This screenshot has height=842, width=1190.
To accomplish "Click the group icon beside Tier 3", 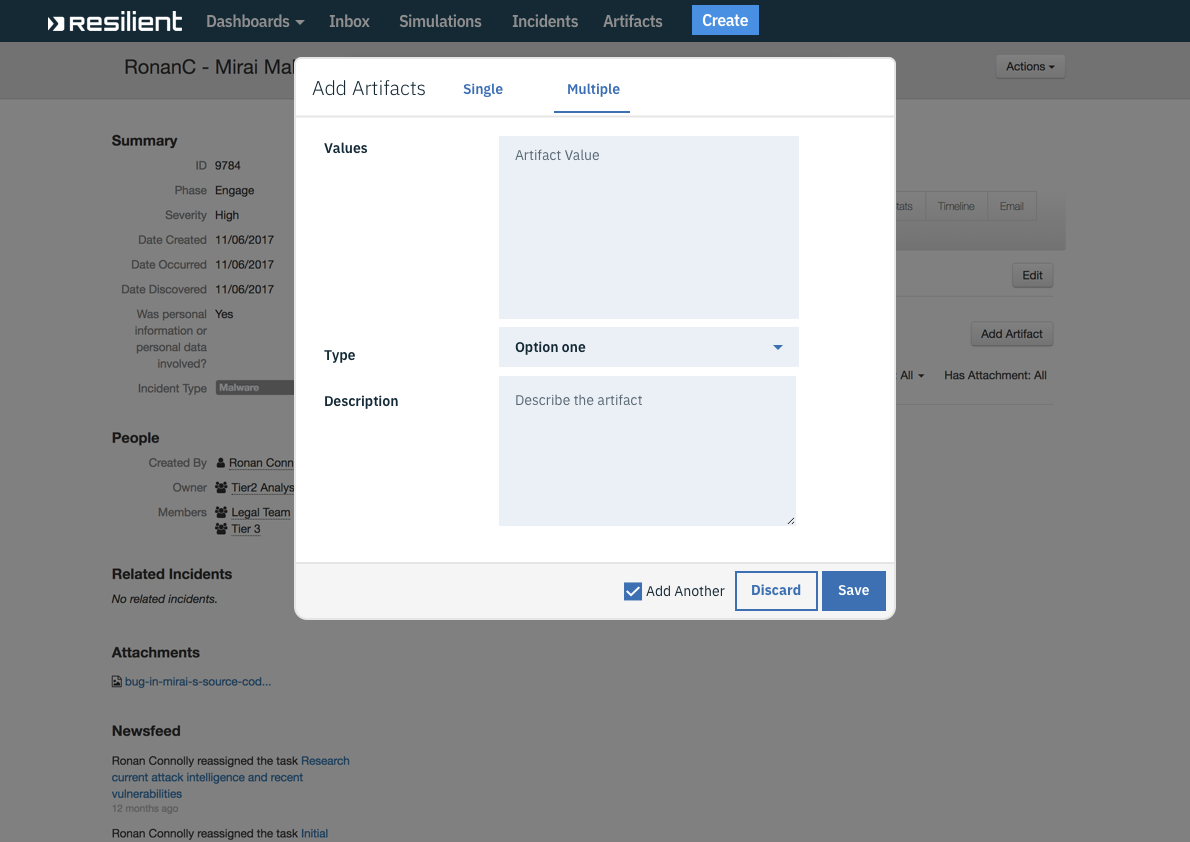I will [x=221, y=528].
